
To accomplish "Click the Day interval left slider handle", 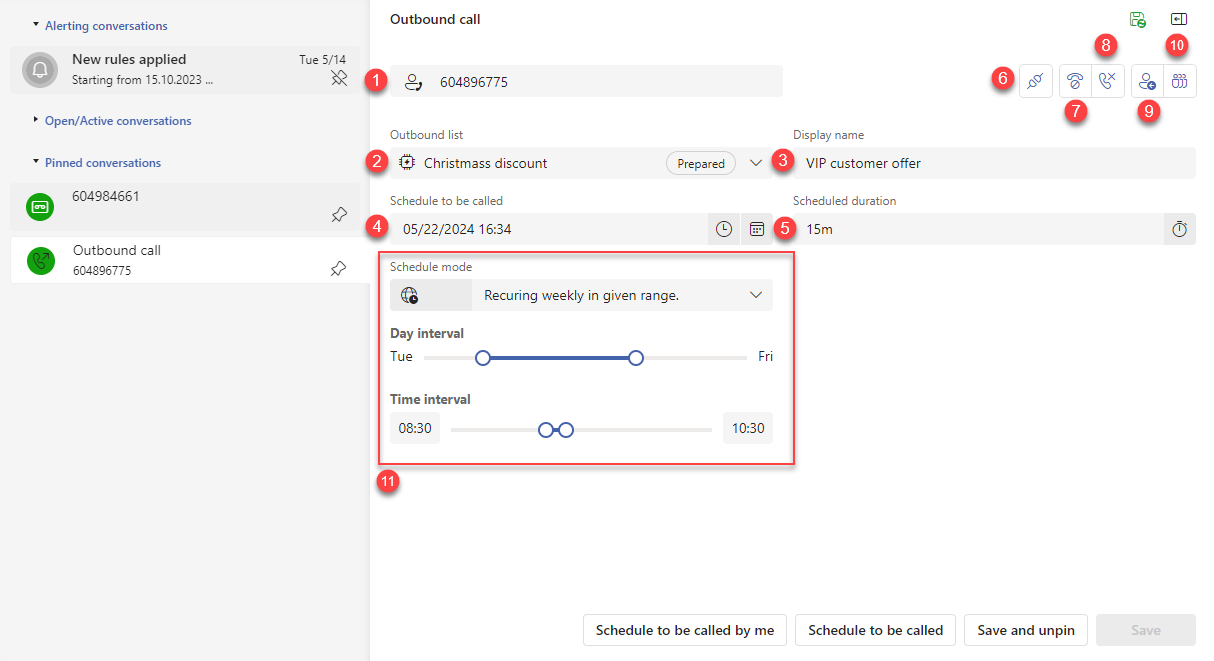I will click(x=483, y=357).
